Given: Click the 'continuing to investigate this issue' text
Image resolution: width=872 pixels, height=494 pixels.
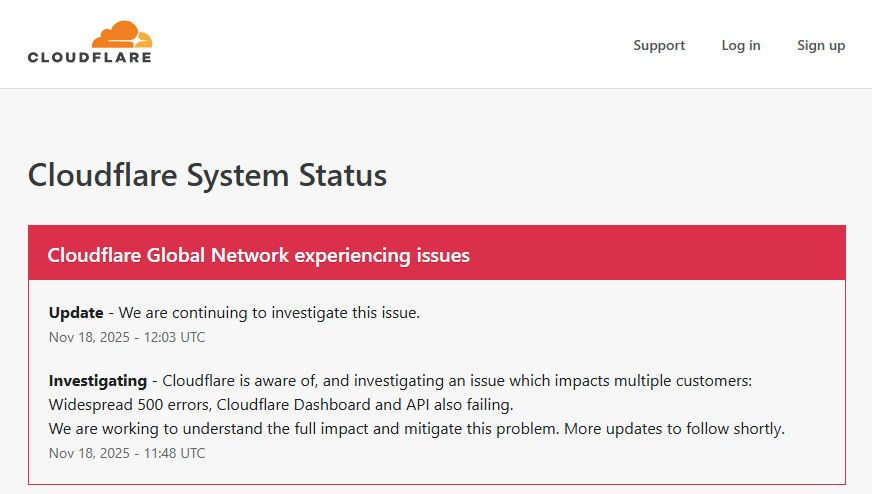Looking at the screenshot, I should 300,313.
